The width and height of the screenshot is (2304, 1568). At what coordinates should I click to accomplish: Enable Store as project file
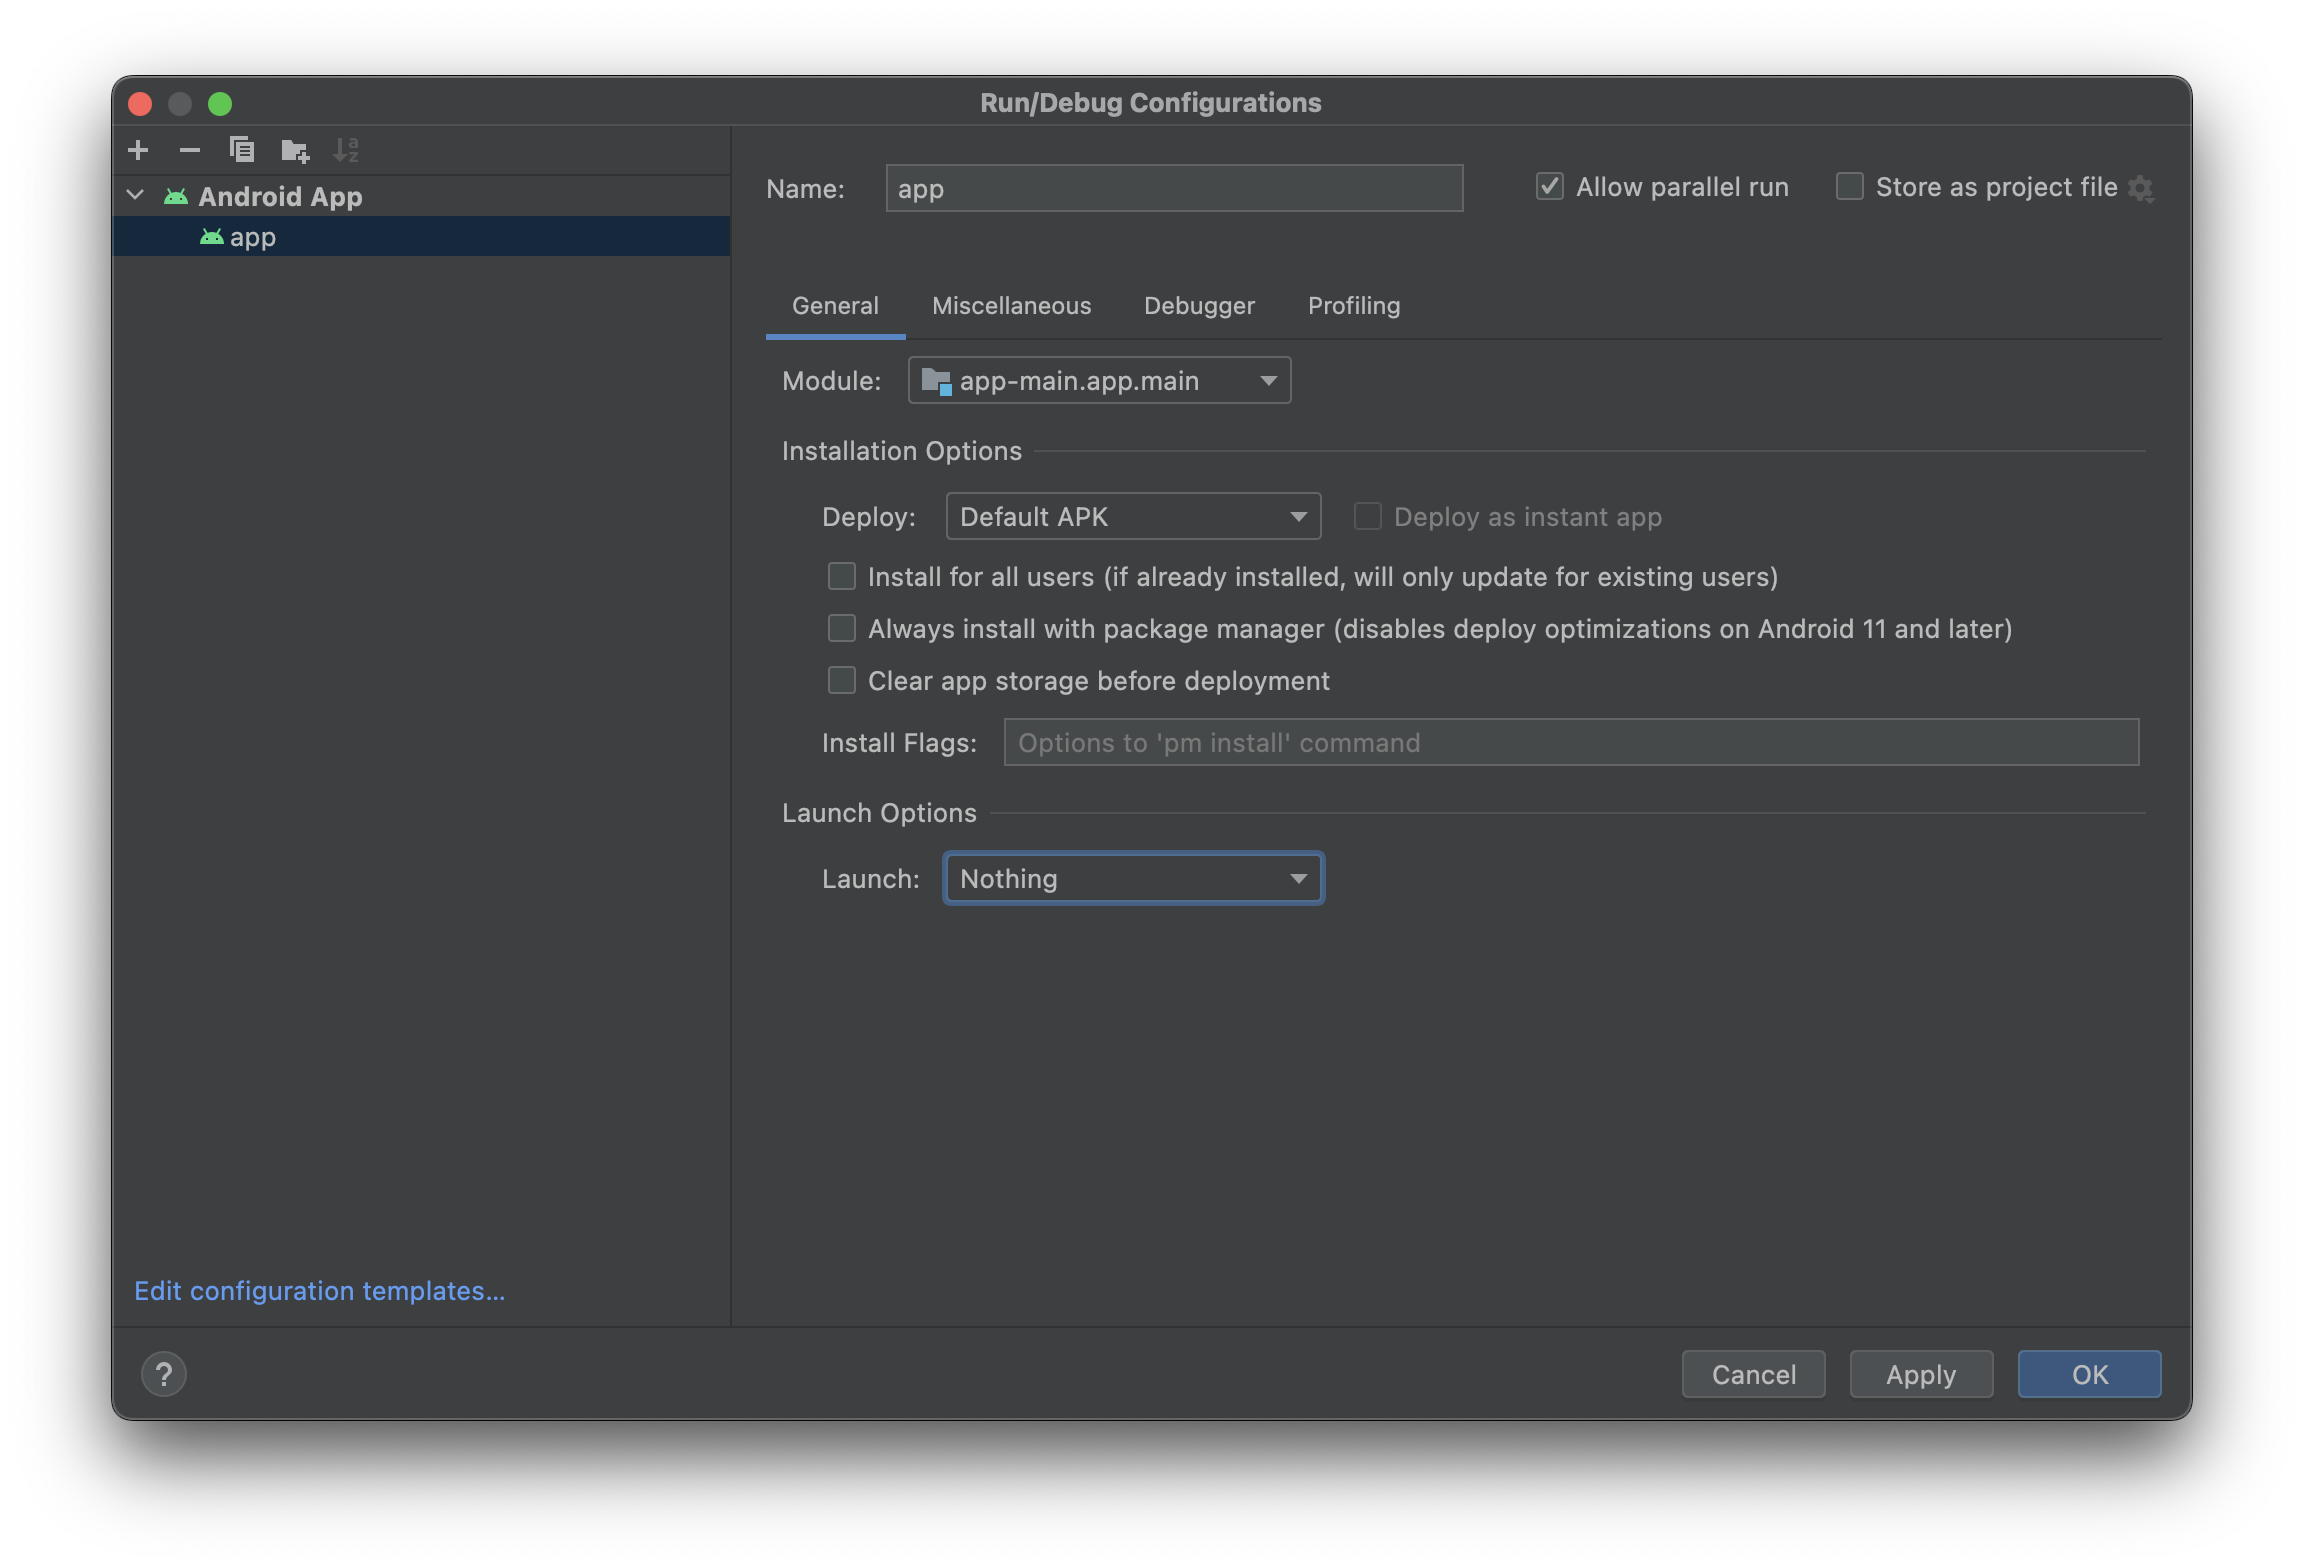(1850, 187)
